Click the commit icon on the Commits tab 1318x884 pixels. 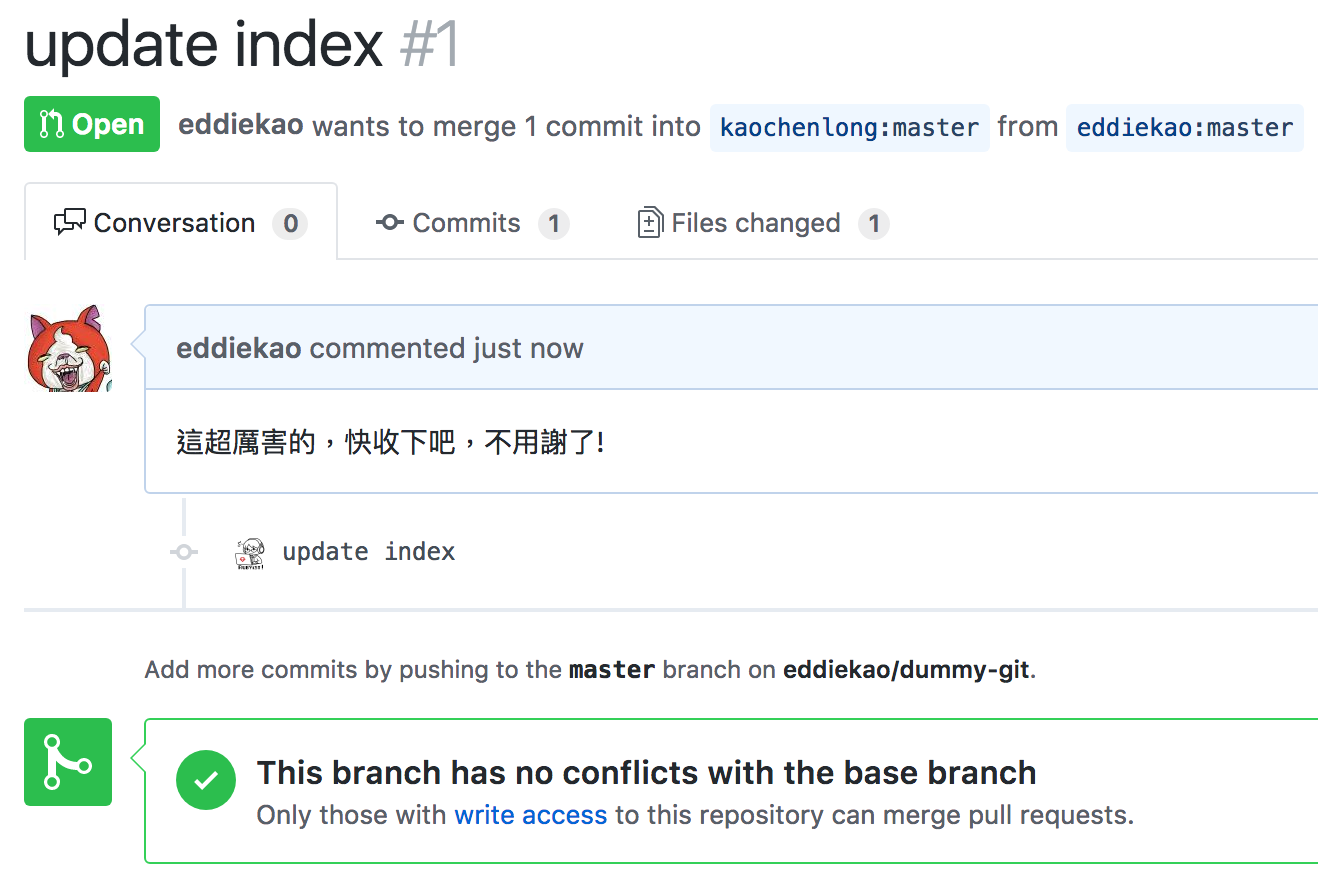coord(390,223)
